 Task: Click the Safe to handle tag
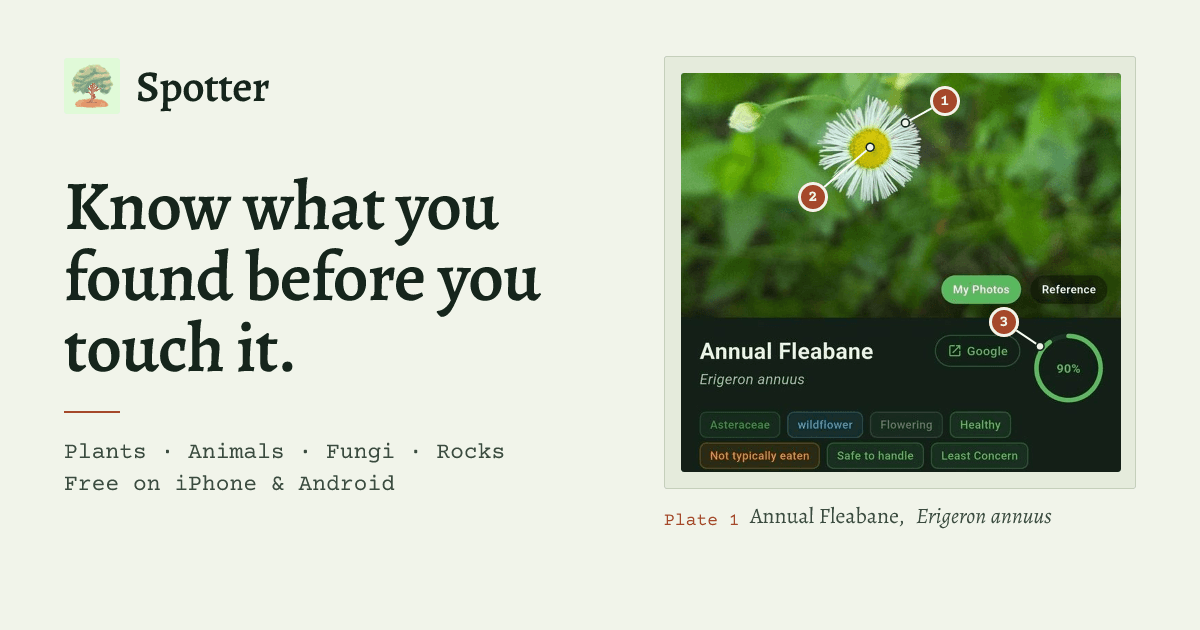pyautogui.click(x=875, y=456)
